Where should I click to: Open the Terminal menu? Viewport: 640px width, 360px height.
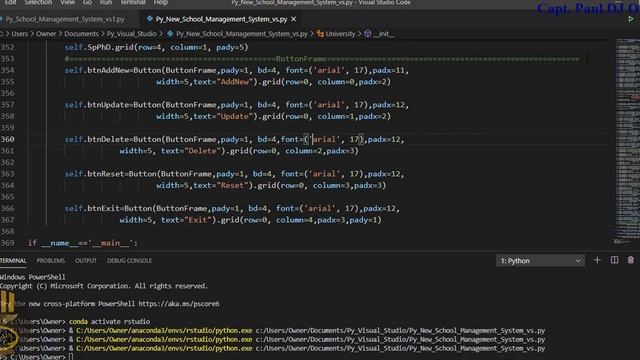(x=133, y=2)
